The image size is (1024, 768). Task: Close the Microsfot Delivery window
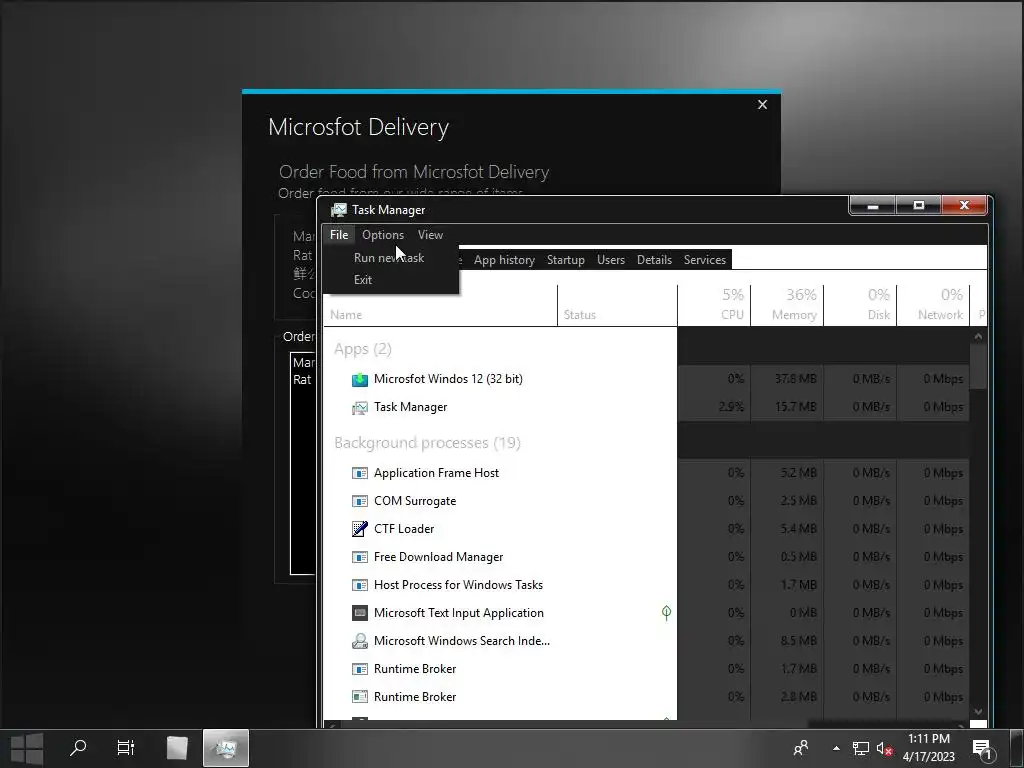[x=762, y=104]
